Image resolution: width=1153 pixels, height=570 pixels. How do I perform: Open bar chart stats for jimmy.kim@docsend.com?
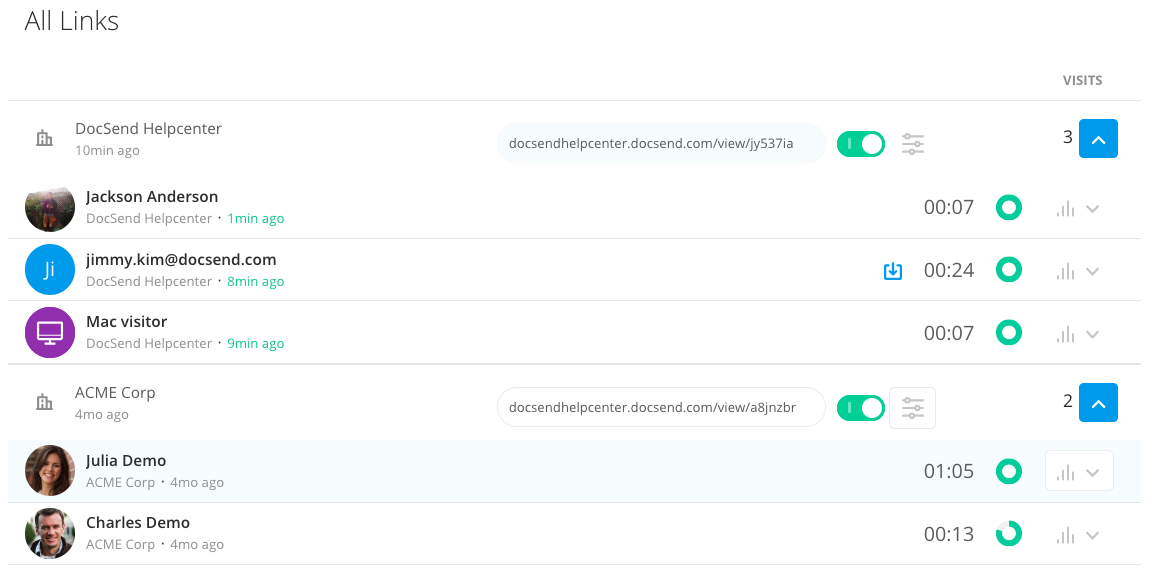pos(1065,271)
